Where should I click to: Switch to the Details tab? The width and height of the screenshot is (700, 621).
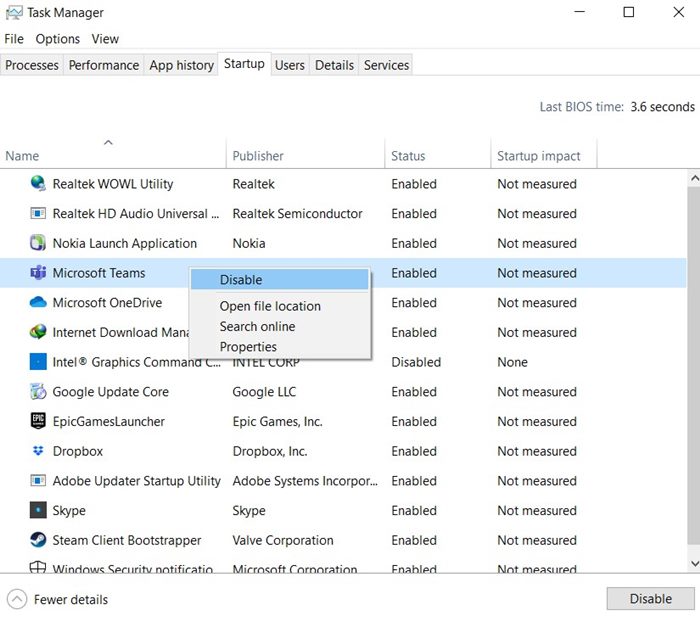click(x=334, y=65)
